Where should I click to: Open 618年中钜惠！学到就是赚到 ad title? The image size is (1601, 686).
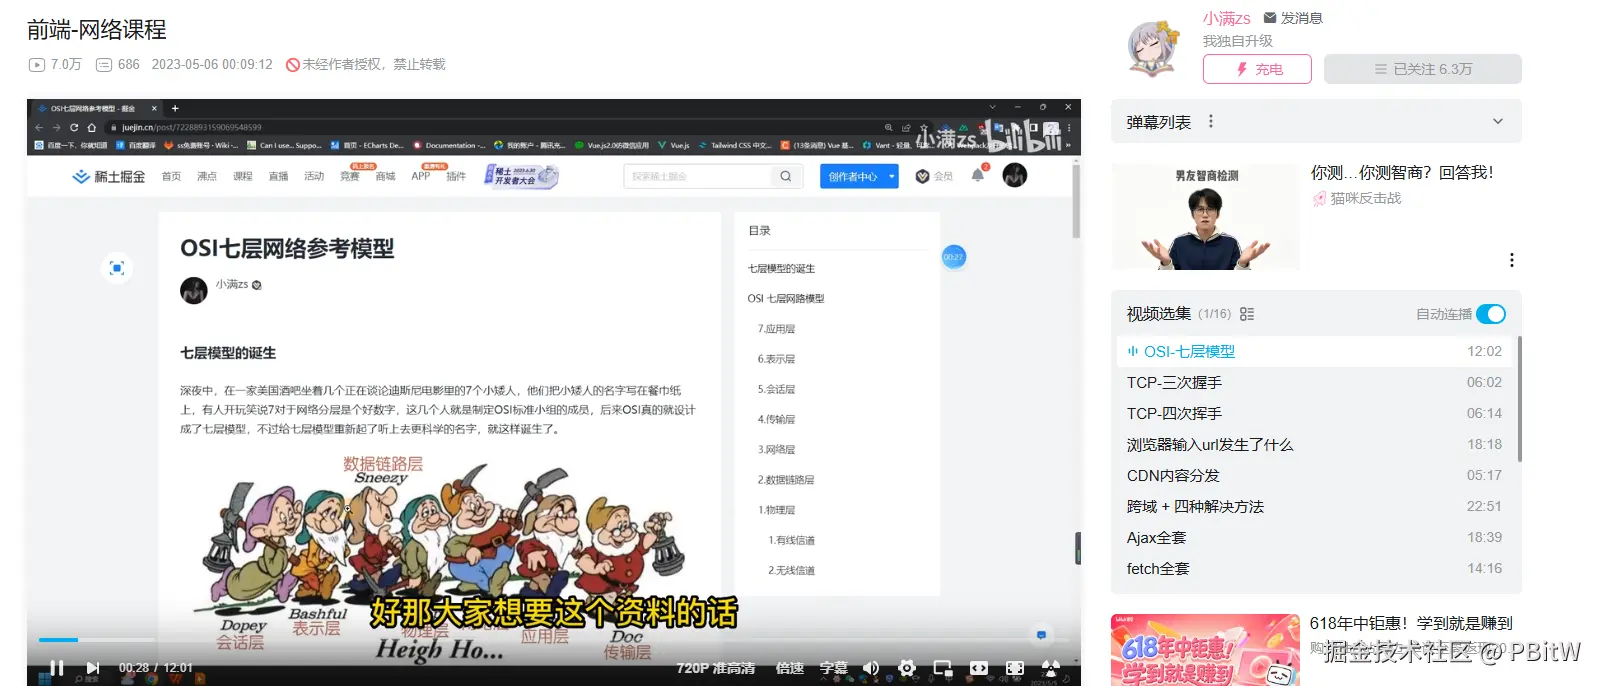1411,623
